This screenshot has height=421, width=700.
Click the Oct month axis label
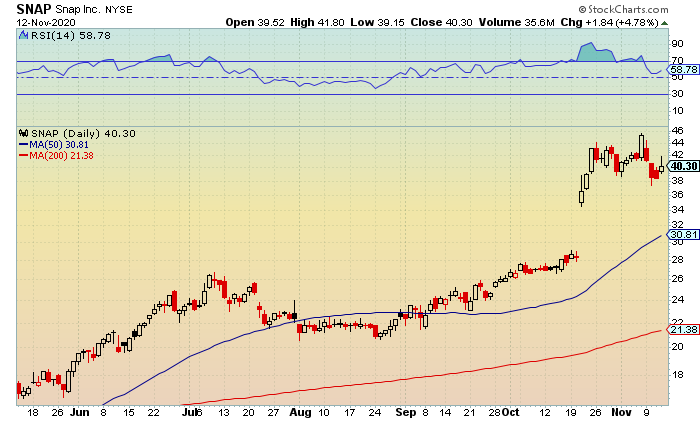point(510,412)
